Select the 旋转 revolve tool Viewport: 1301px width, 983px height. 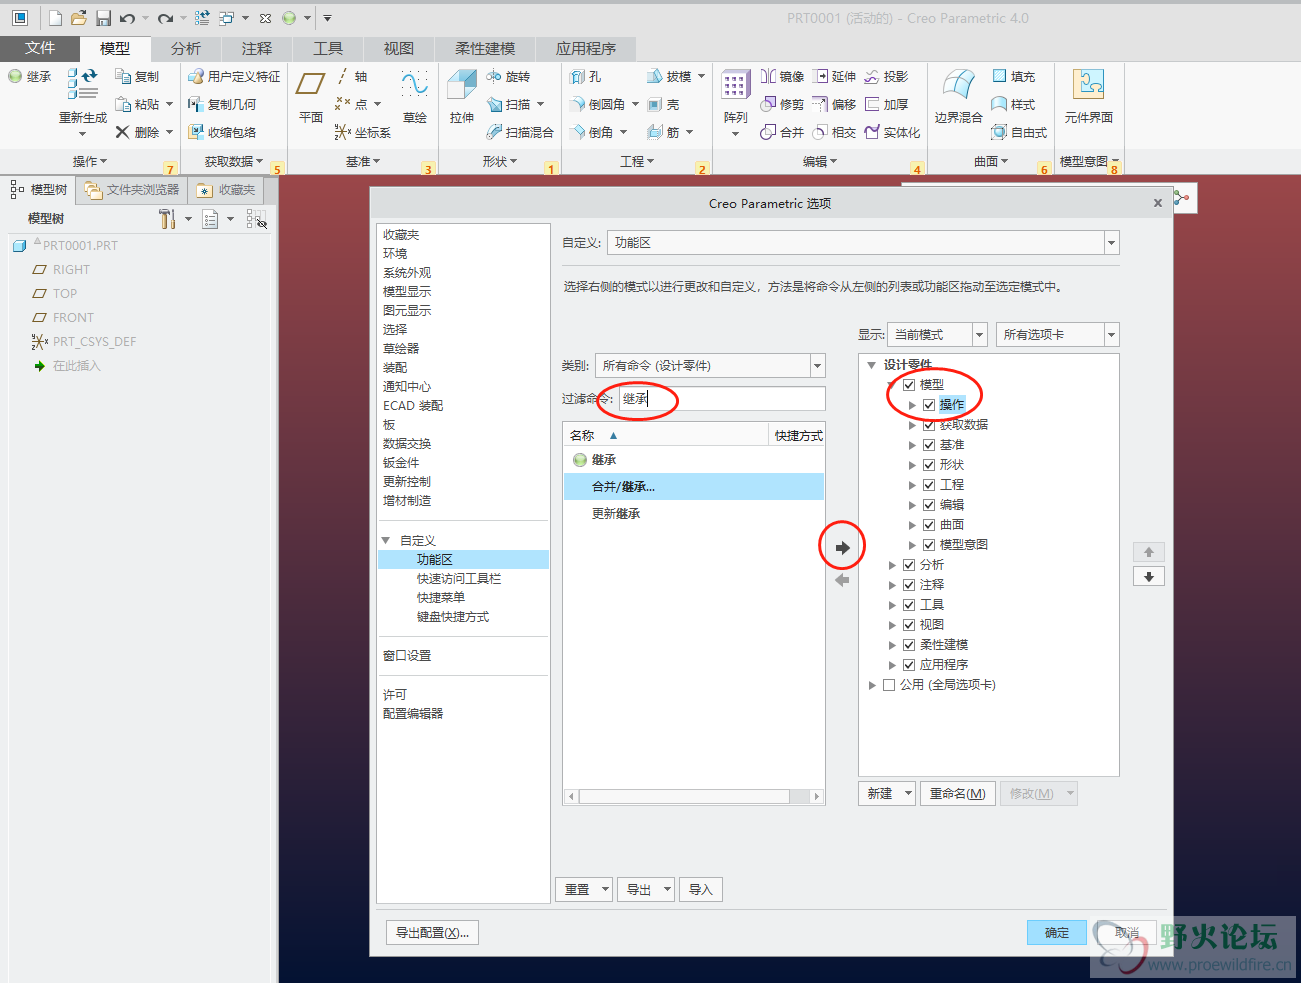tap(508, 76)
